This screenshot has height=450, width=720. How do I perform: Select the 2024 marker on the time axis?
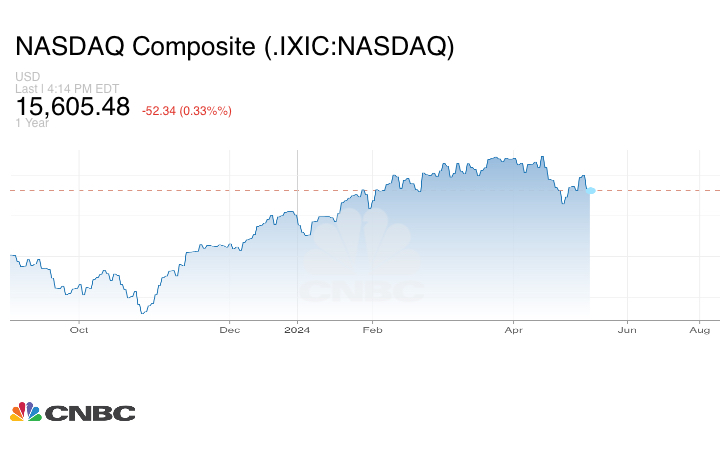(298, 329)
